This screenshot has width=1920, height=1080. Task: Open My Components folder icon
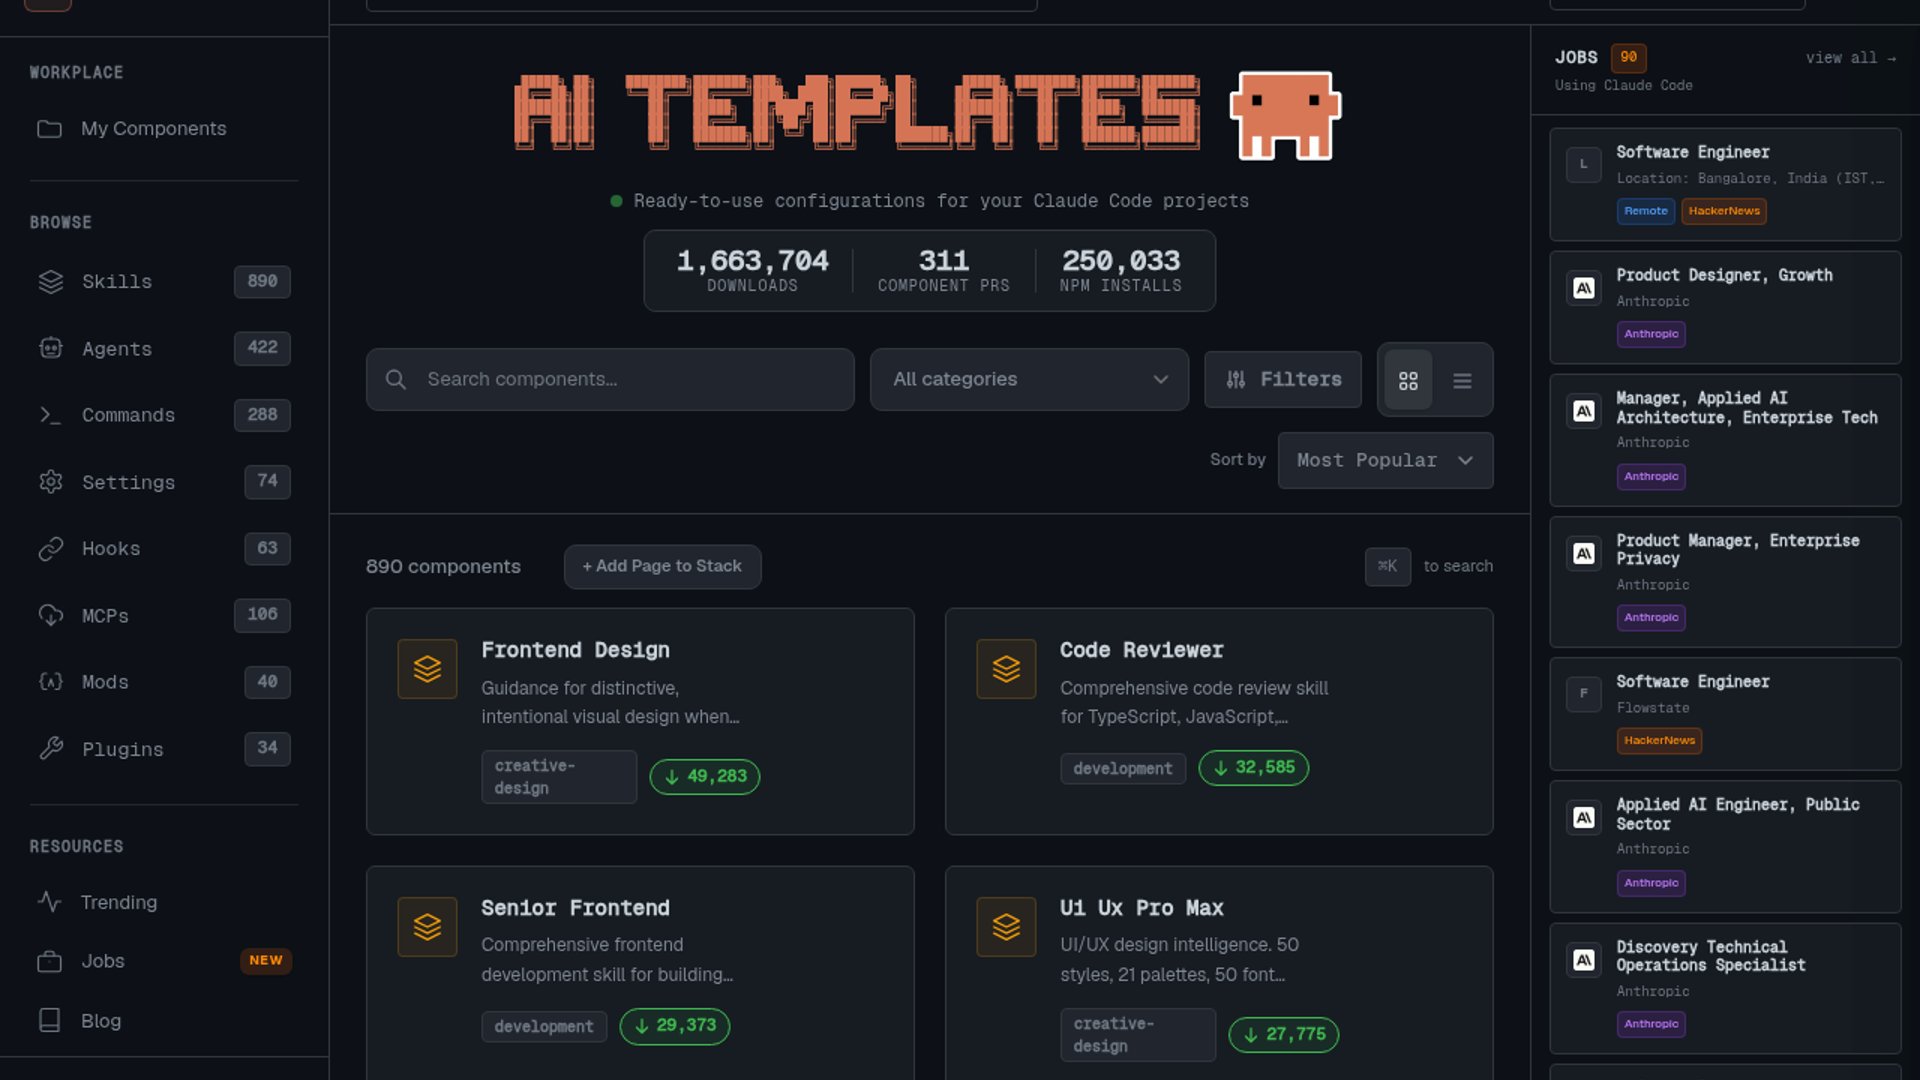pyautogui.click(x=49, y=129)
